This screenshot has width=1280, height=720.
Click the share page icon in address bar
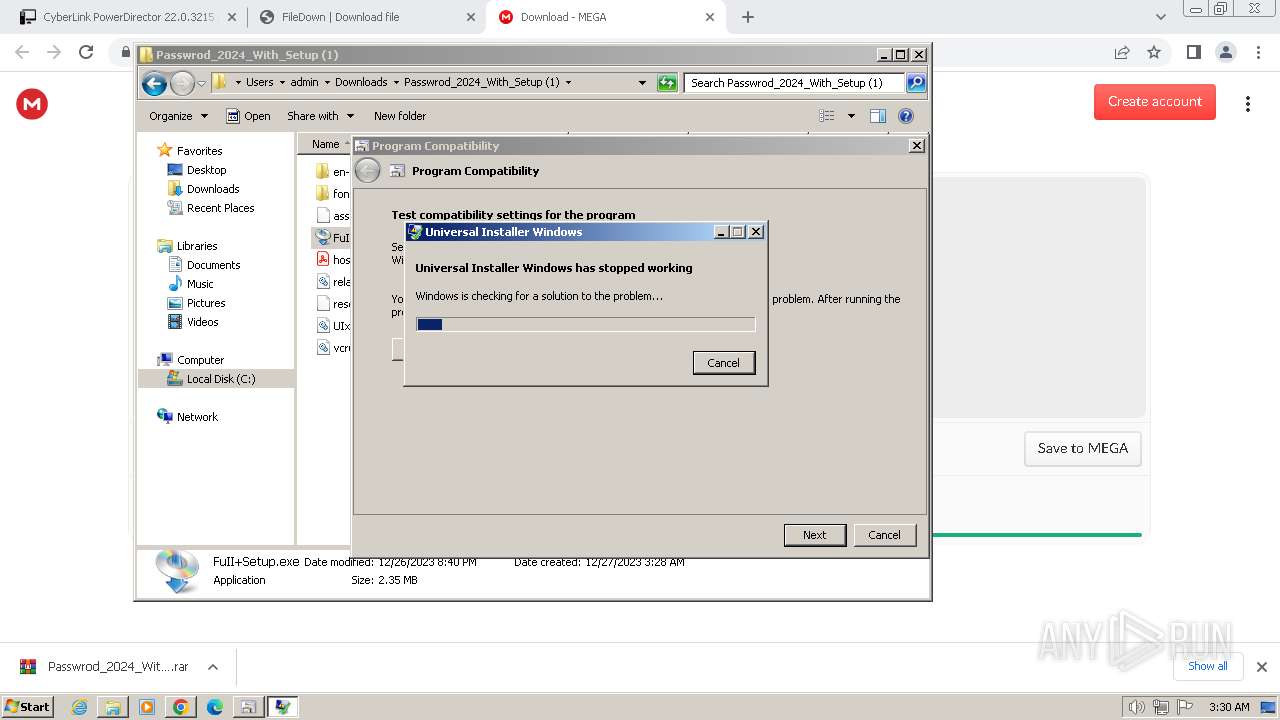1122,52
